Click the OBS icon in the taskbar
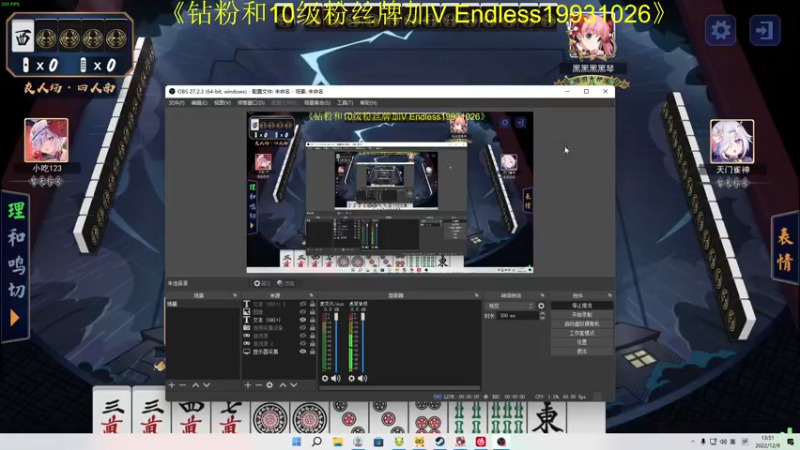The width and height of the screenshot is (800, 450). [501, 442]
